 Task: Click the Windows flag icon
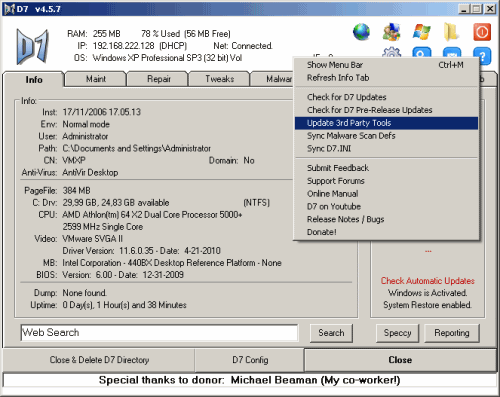pyautogui.click(x=421, y=32)
